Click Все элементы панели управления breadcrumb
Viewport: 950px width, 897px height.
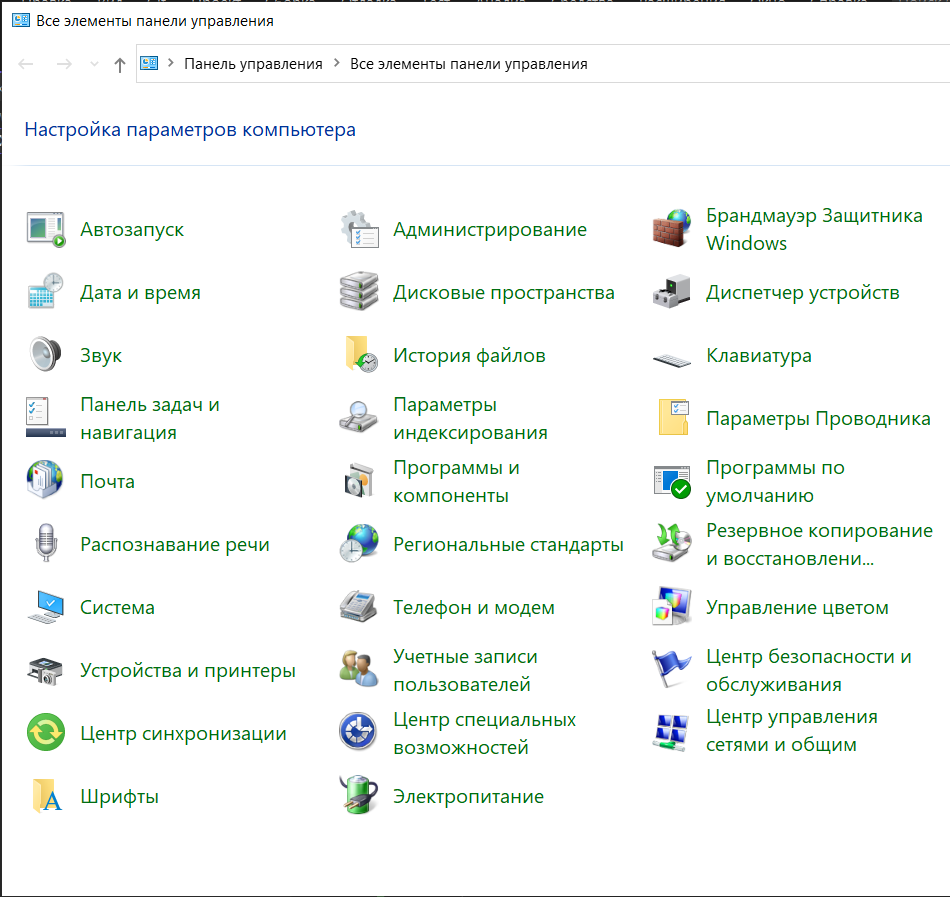(469, 64)
